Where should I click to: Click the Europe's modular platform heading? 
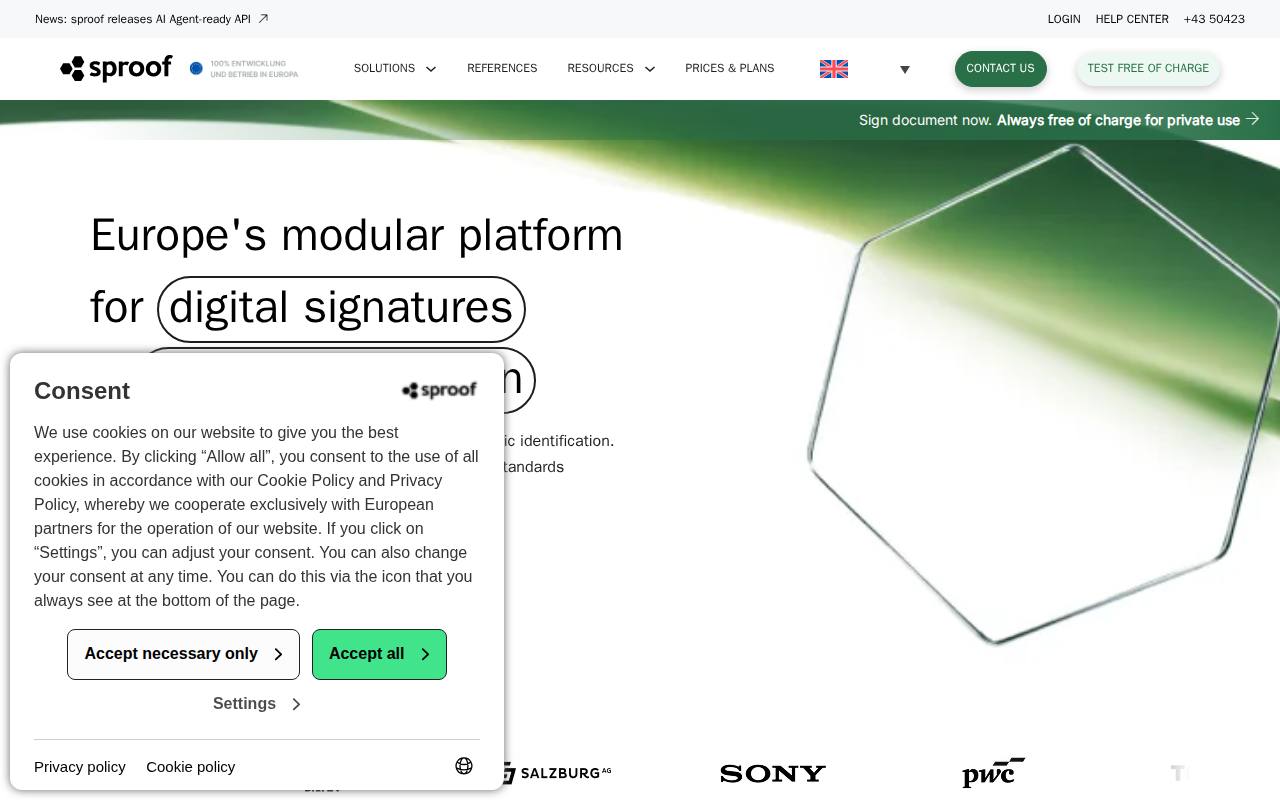click(x=357, y=236)
